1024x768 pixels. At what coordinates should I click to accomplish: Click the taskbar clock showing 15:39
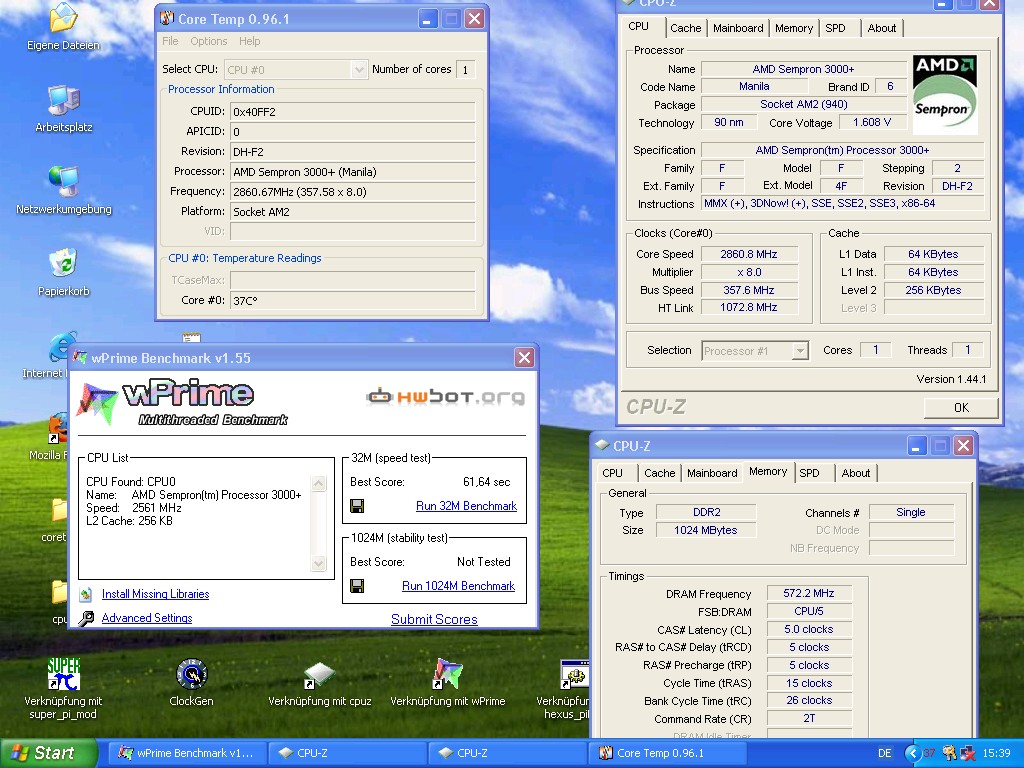(996, 753)
